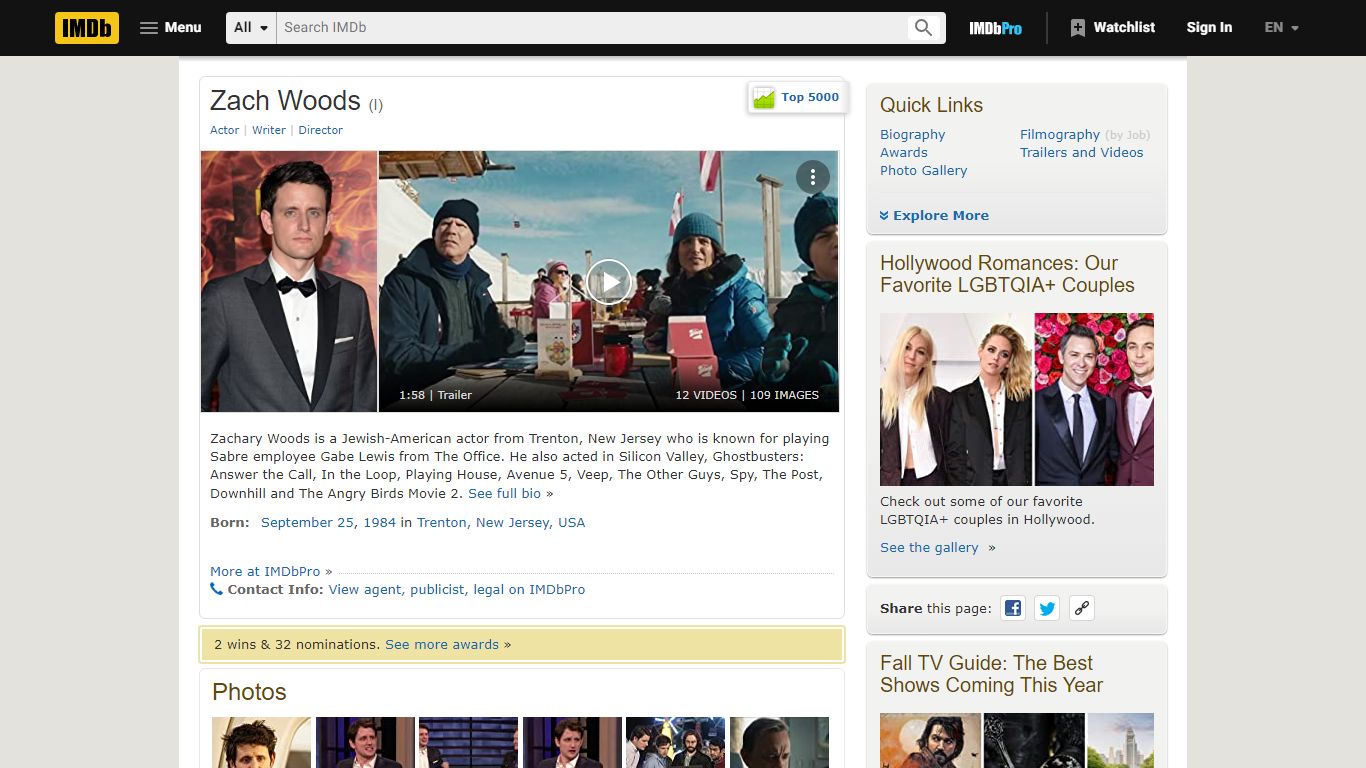The image size is (1366, 768).
Task: Open the by Job filmography link
Action: coord(1128,135)
